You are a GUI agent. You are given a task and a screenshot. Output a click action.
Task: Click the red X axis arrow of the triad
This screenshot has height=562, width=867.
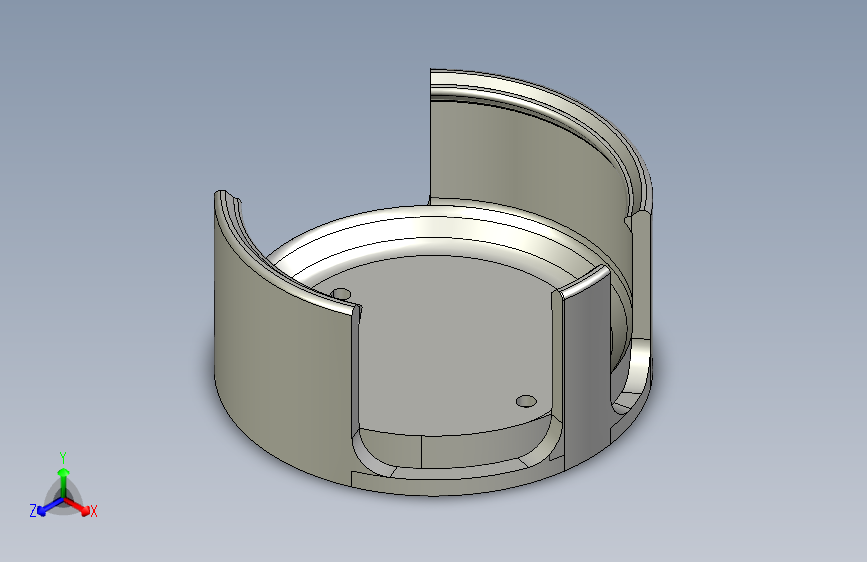click(x=78, y=506)
